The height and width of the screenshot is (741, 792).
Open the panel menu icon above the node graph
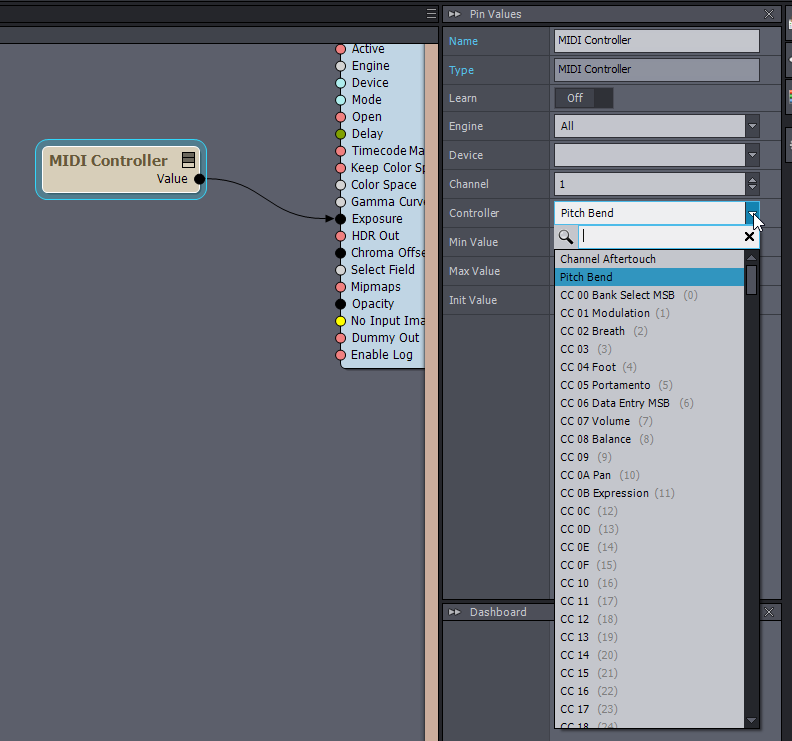click(431, 14)
